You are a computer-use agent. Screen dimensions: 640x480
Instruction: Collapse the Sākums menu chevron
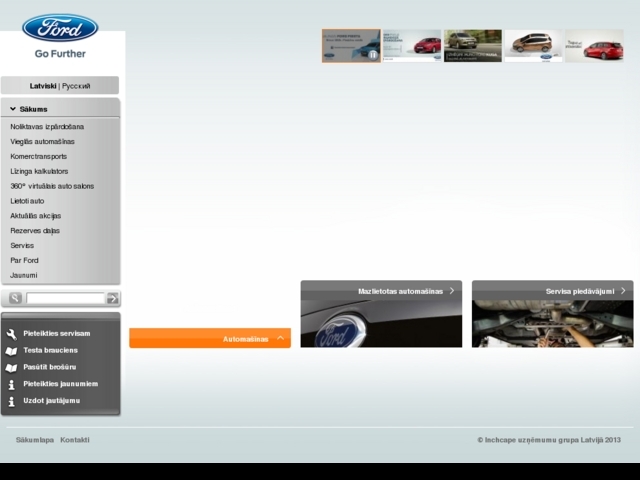point(13,109)
